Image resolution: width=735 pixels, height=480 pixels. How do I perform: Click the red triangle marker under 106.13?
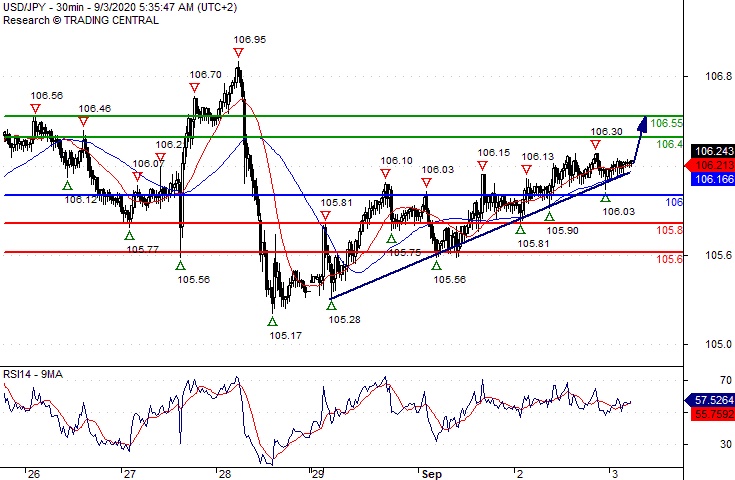(x=526, y=170)
